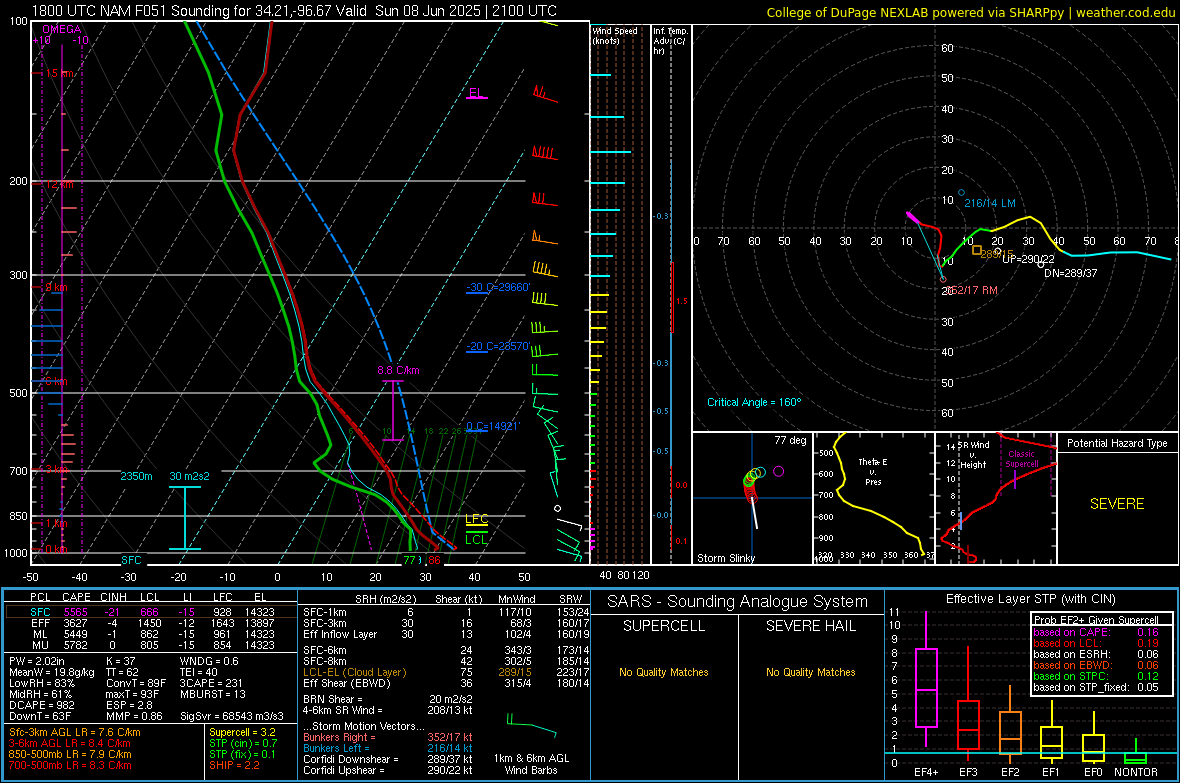Click the weather.cod.edu NEXLAB credit text
The image size is (1180, 783).
[970, 12]
